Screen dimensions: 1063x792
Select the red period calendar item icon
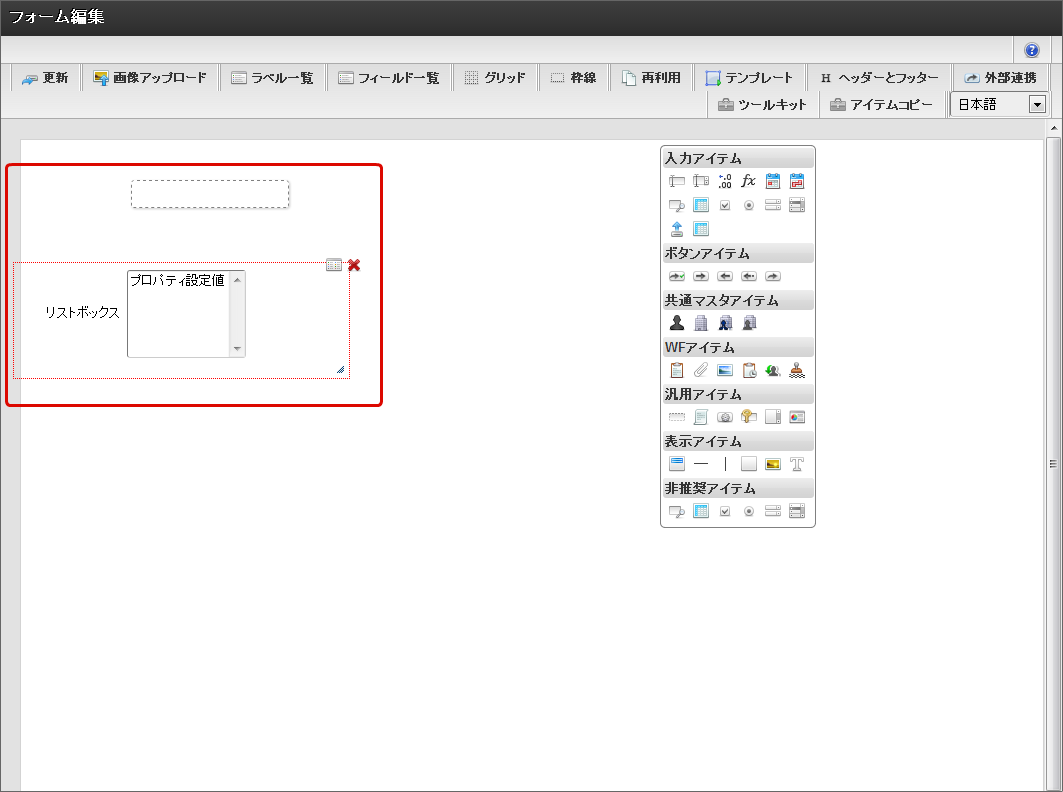click(x=797, y=181)
